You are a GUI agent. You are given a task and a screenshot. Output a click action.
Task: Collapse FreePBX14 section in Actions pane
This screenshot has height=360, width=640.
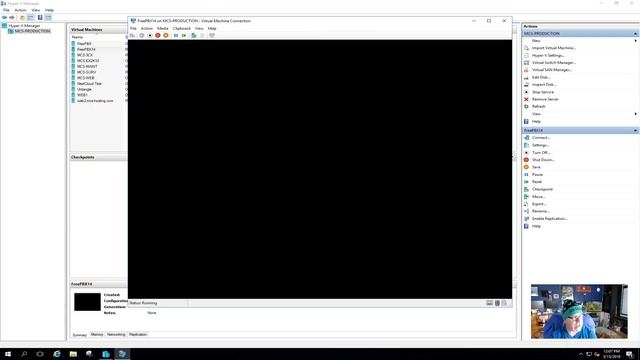(x=635, y=130)
